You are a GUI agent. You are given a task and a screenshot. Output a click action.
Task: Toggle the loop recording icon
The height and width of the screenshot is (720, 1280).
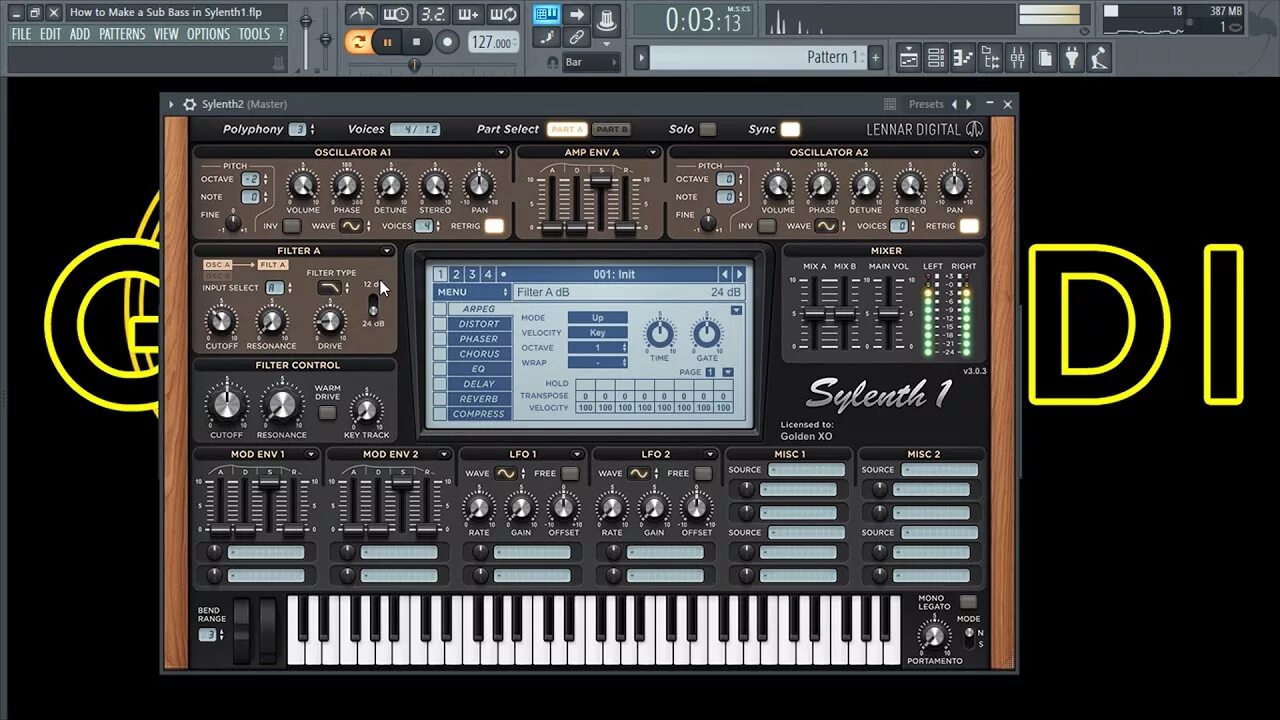(x=503, y=14)
